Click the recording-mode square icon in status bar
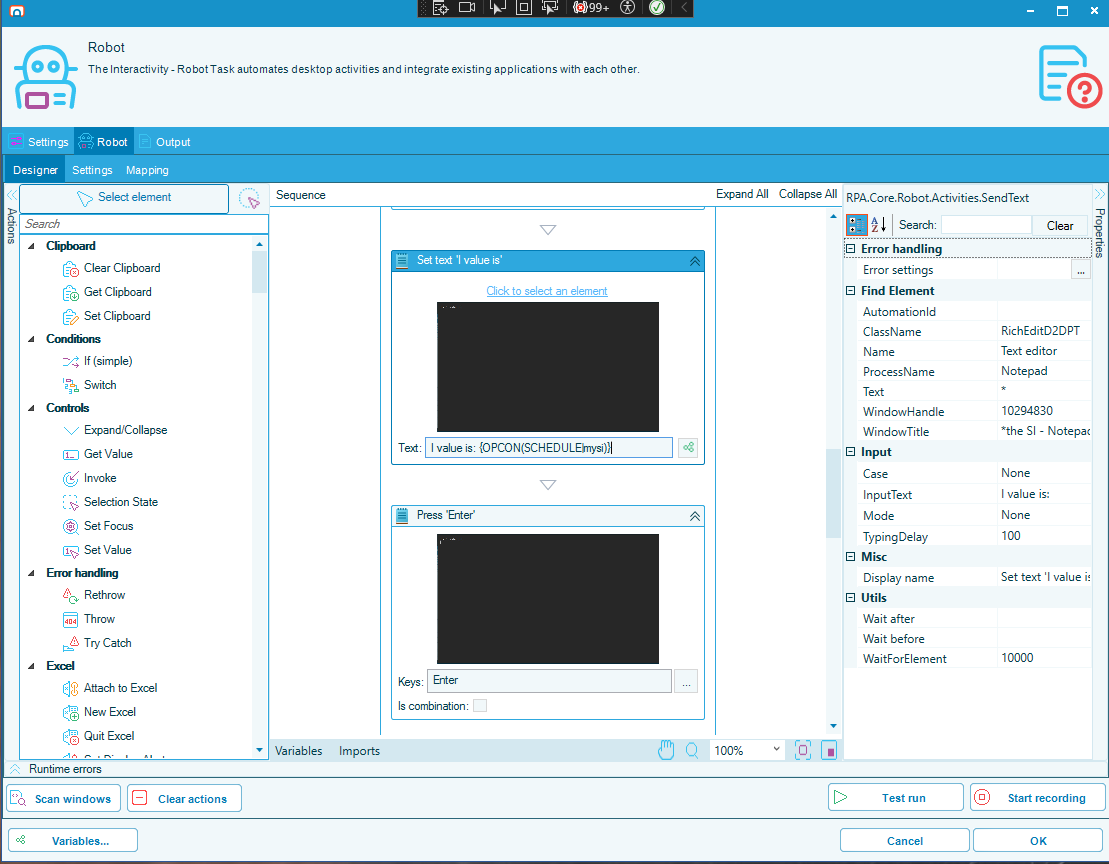1109x864 pixels. pyautogui.click(x=829, y=750)
